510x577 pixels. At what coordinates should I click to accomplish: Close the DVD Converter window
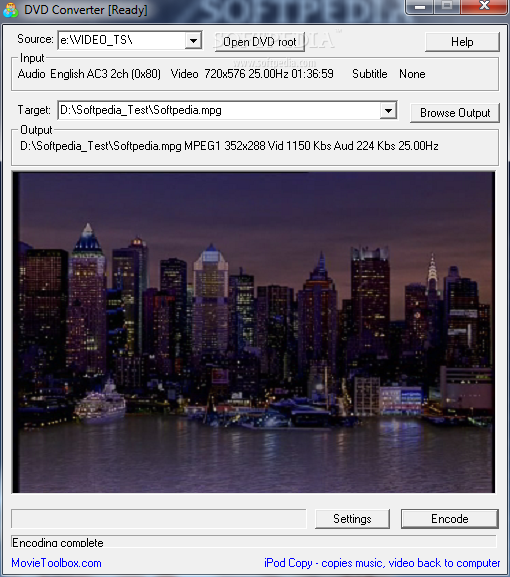(485, 7)
